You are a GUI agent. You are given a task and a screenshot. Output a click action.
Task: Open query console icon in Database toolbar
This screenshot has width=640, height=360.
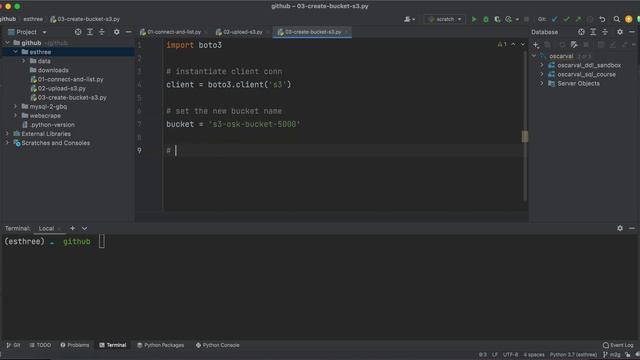[x=574, y=44]
